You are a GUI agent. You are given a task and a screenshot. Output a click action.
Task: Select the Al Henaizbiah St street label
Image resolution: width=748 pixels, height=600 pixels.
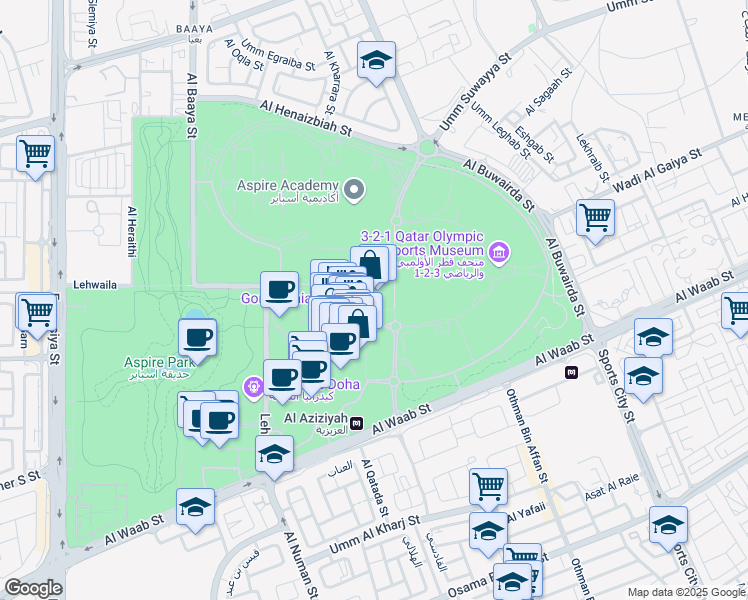pyautogui.click(x=306, y=118)
